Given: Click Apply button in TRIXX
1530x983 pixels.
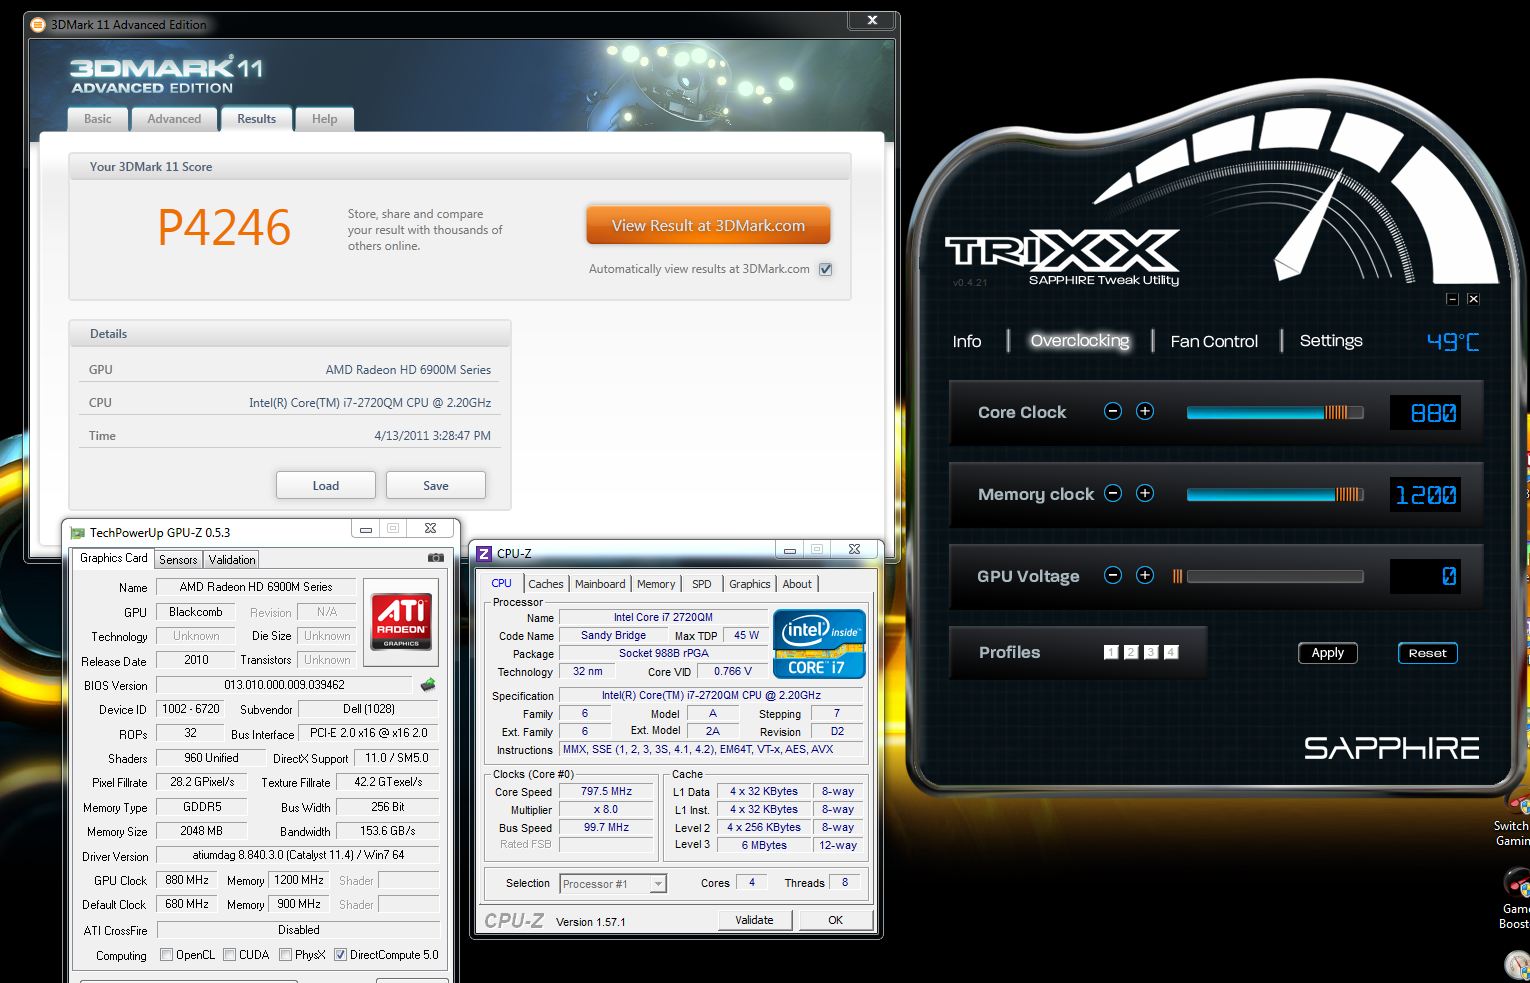Looking at the screenshot, I should coord(1327,653).
